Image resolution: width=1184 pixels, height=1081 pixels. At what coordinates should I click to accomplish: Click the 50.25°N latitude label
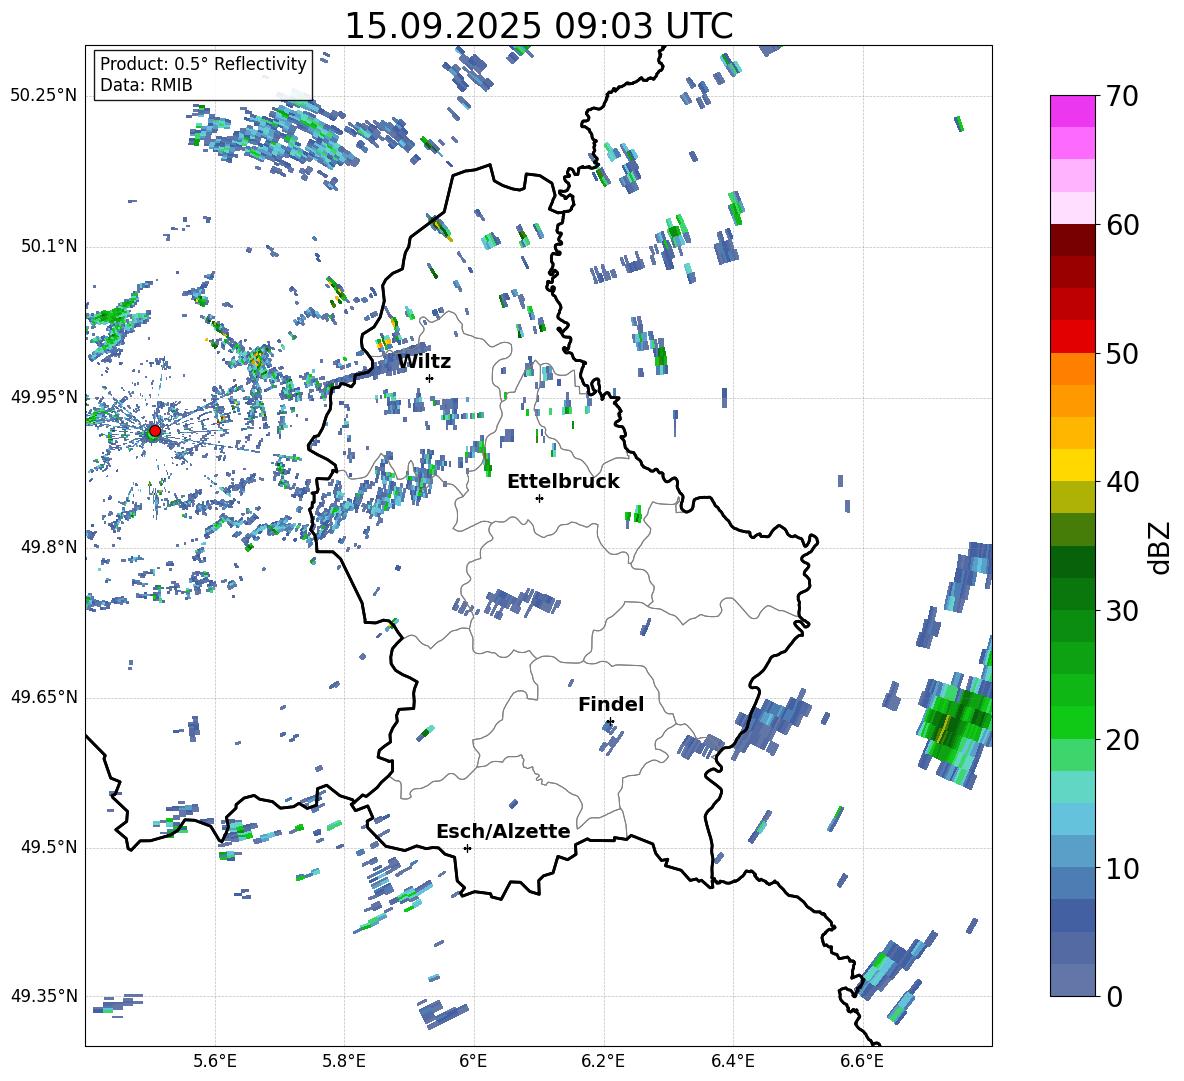tap(44, 96)
